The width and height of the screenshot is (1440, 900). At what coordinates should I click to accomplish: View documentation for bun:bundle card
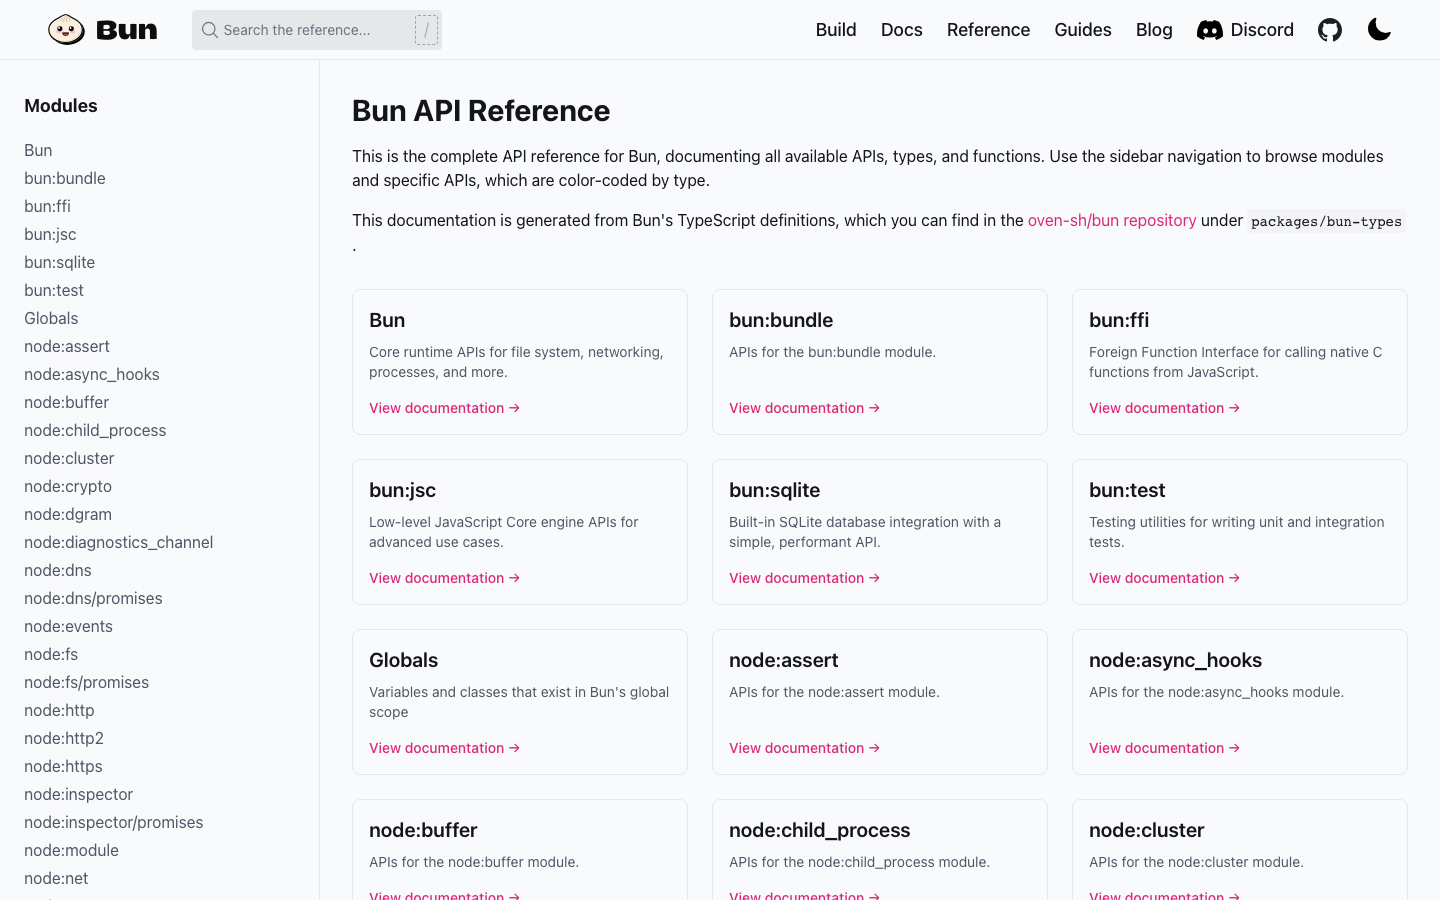(805, 408)
